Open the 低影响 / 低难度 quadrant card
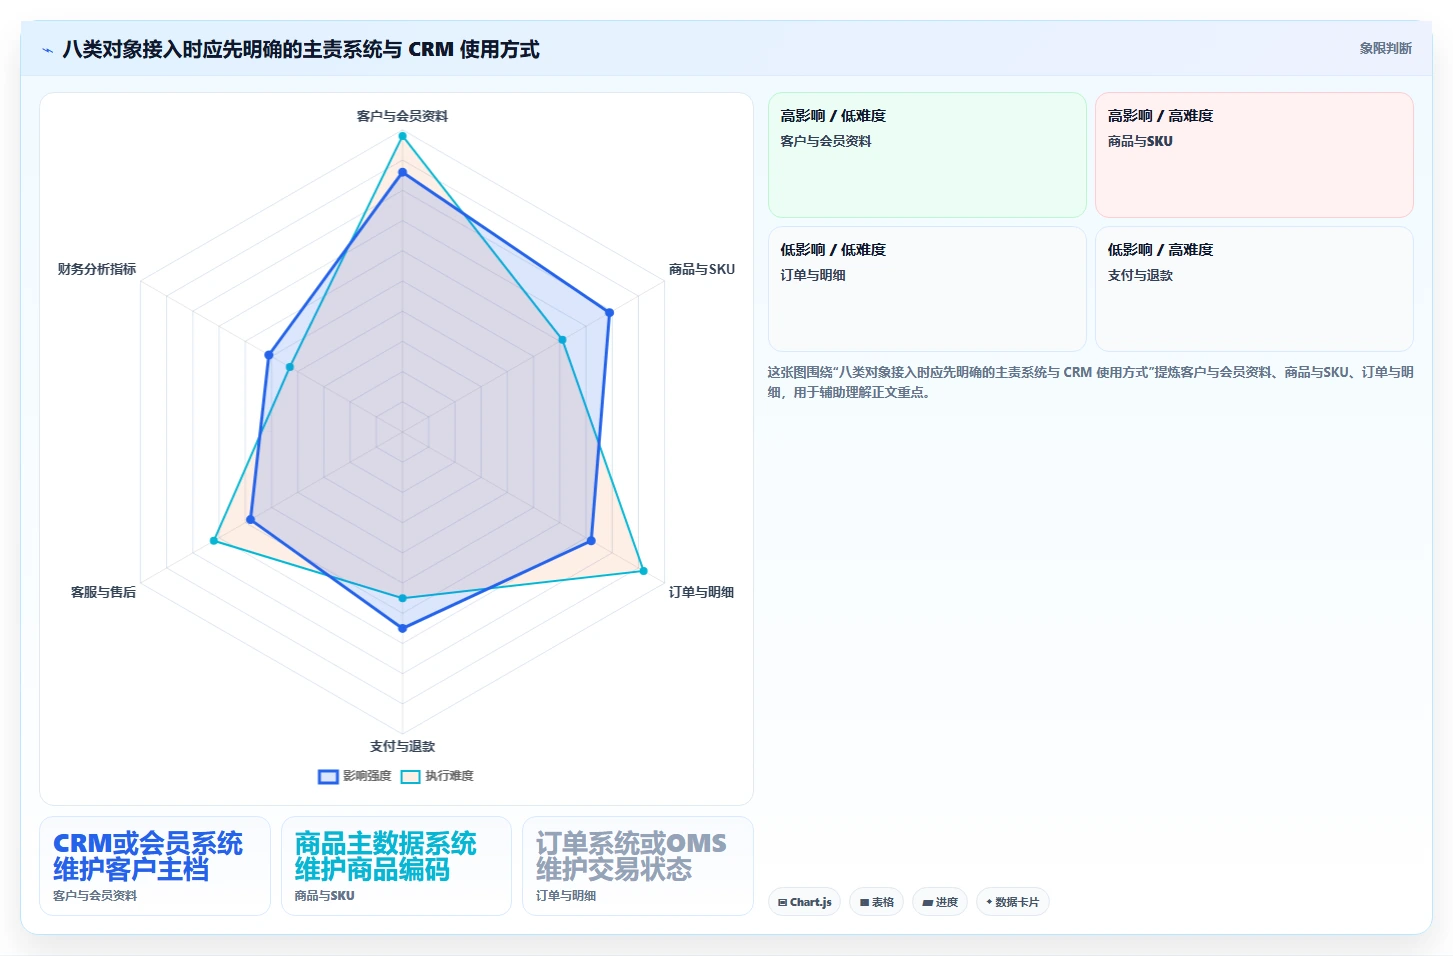This screenshot has width=1453, height=956. 927,289
